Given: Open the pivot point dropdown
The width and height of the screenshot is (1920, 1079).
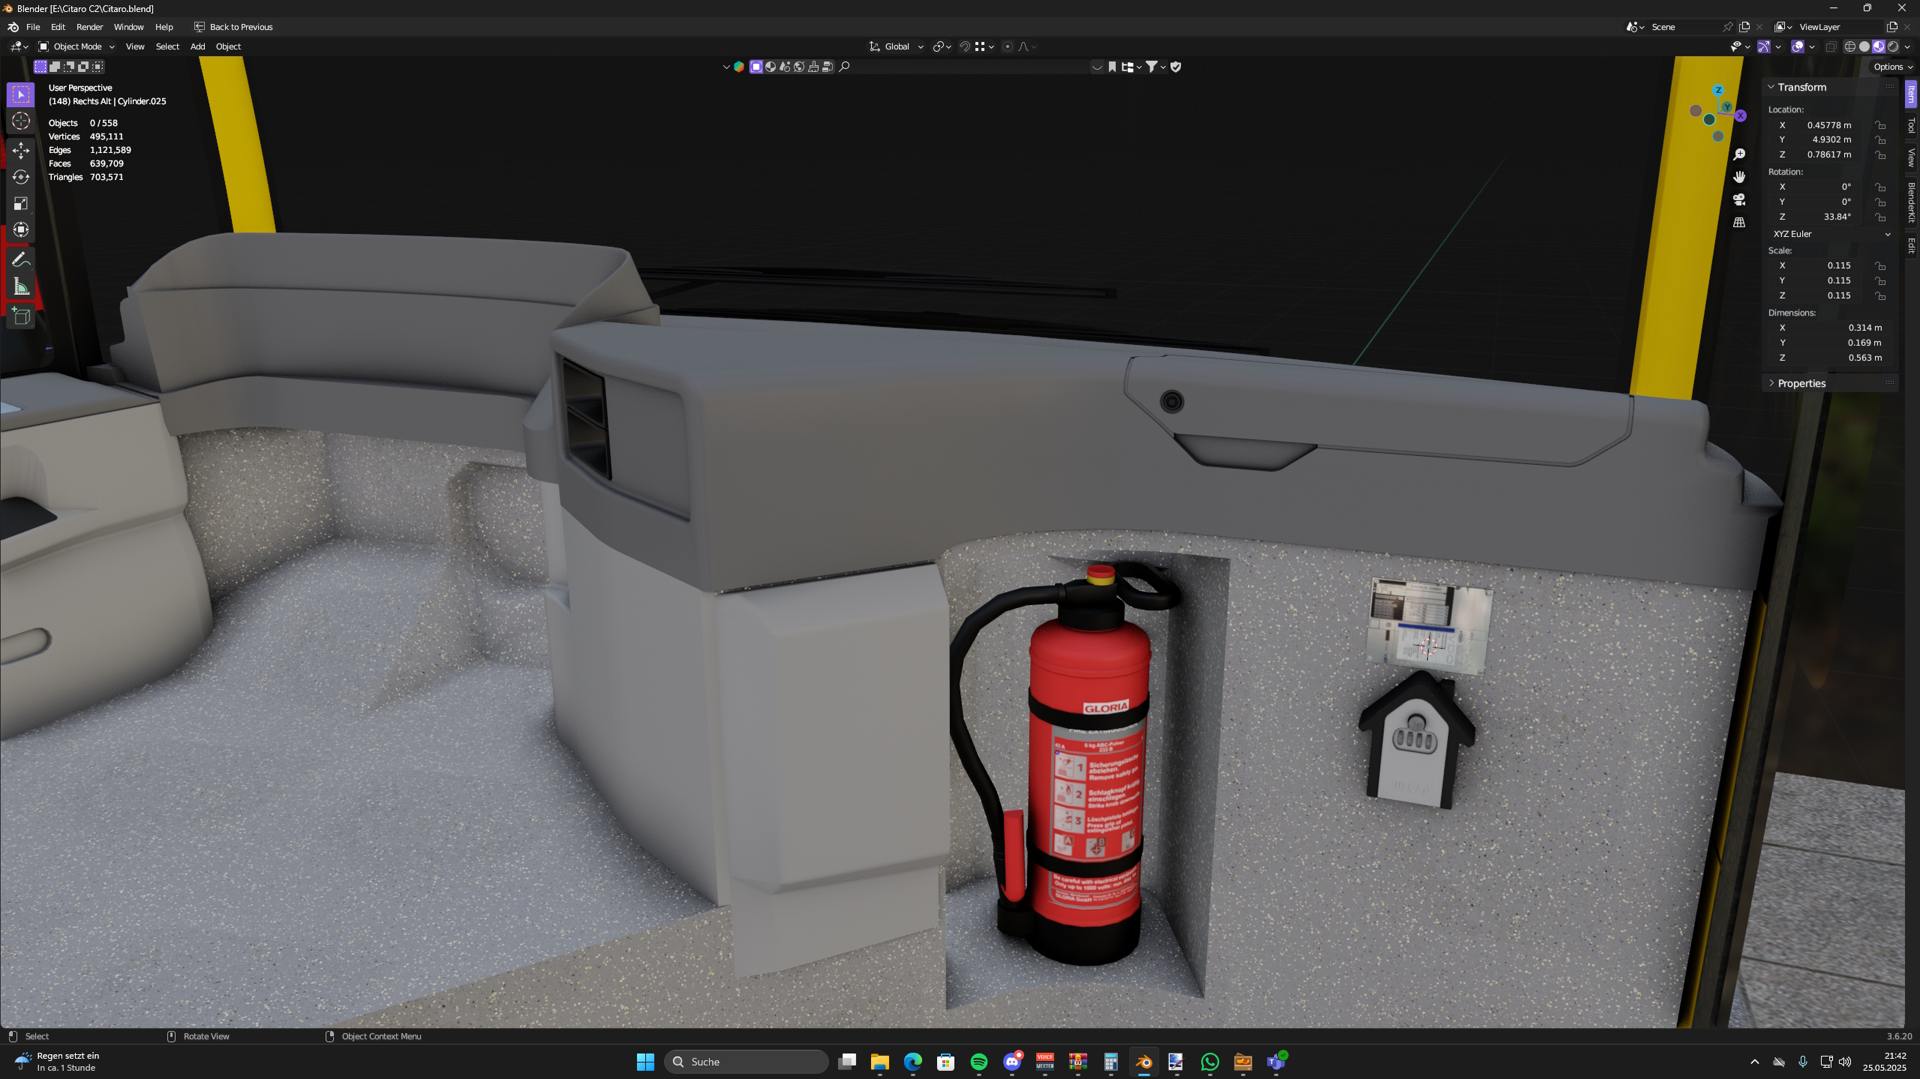Looking at the screenshot, I should tap(942, 47).
